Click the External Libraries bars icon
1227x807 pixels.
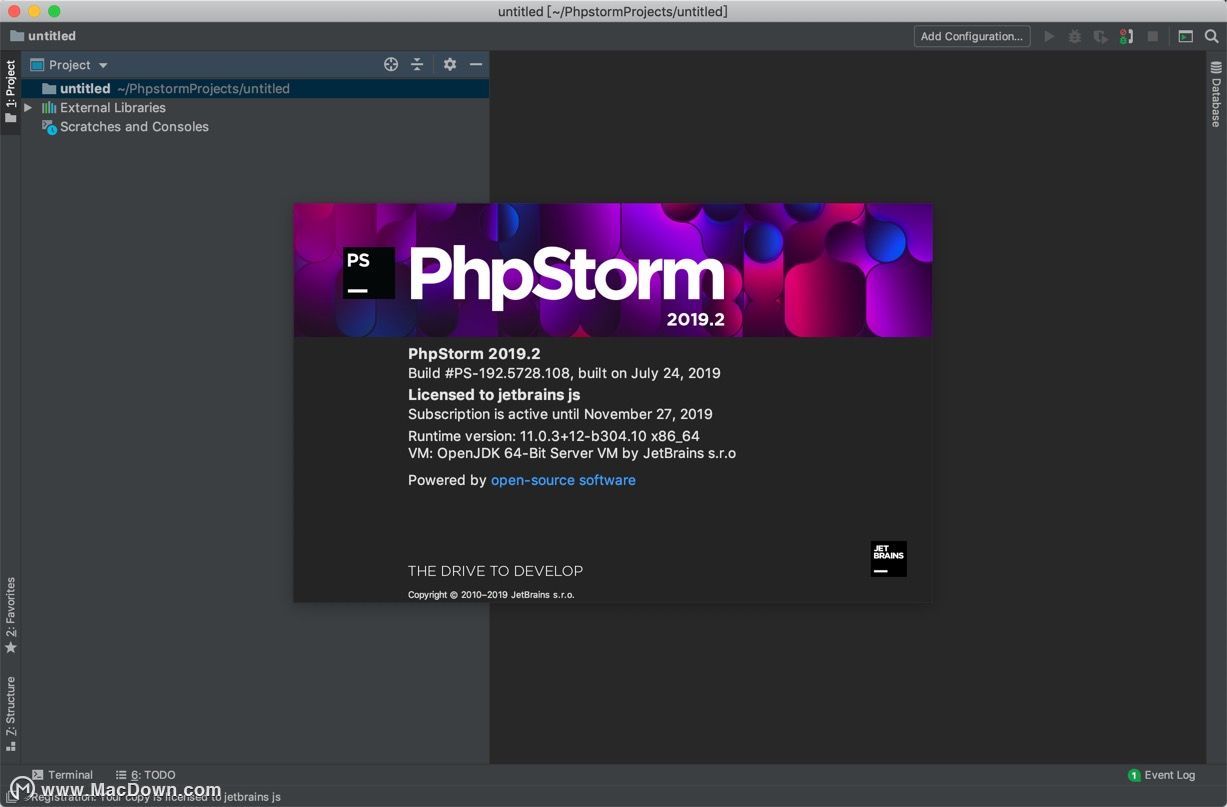tap(49, 107)
